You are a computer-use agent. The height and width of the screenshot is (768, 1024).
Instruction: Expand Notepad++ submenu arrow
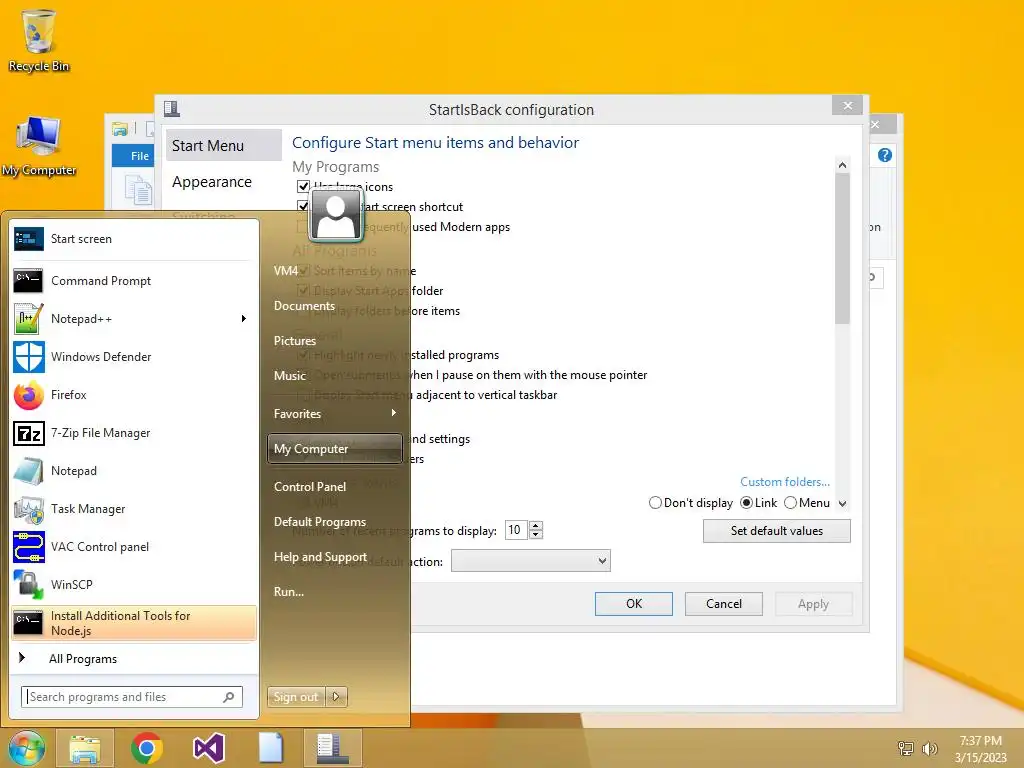pyautogui.click(x=244, y=319)
